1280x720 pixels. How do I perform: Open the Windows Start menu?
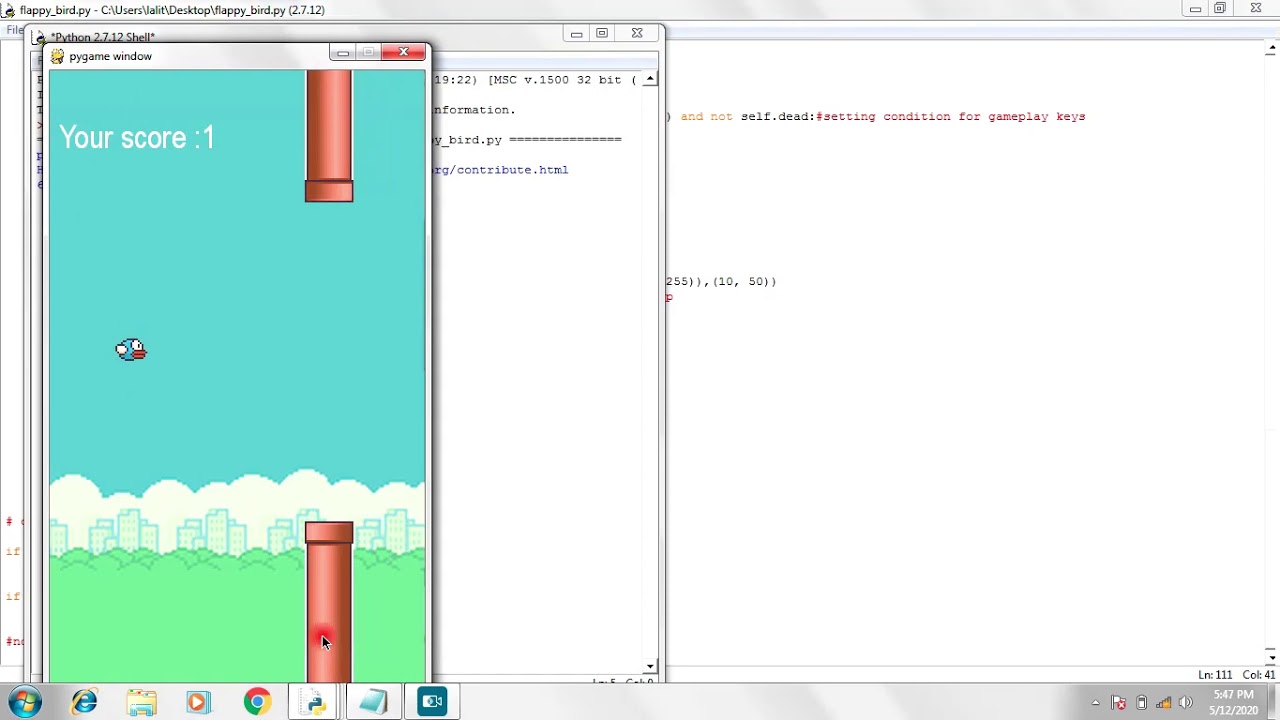point(26,701)
